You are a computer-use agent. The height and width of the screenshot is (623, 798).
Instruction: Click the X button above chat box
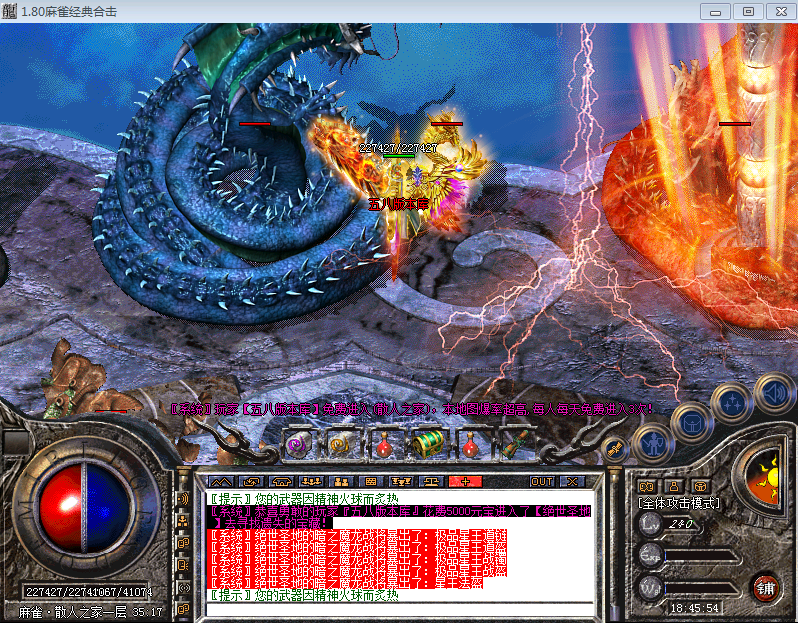(571, 481)
